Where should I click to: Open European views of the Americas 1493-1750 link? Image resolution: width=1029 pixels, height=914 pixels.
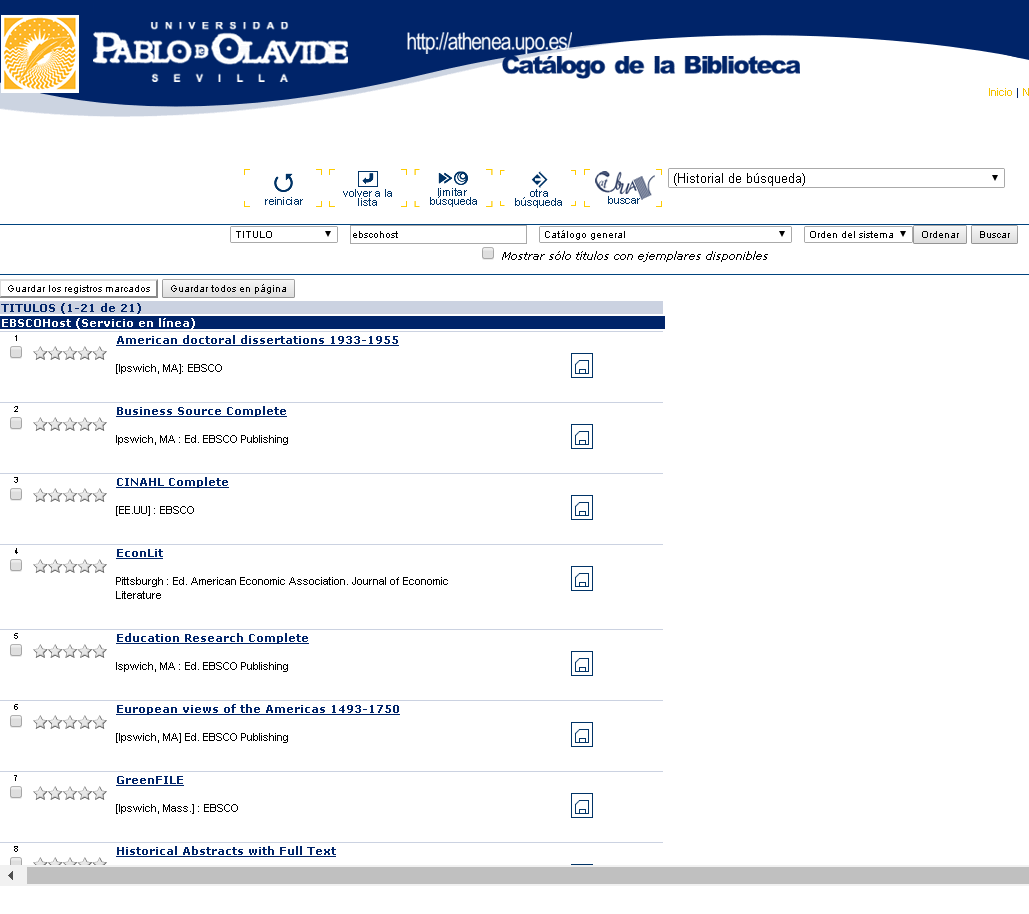click(x=258, y=709)
